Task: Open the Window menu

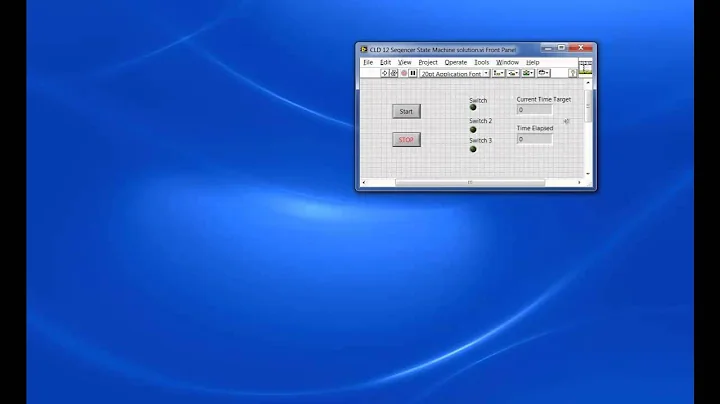Action: click(507, 62)
